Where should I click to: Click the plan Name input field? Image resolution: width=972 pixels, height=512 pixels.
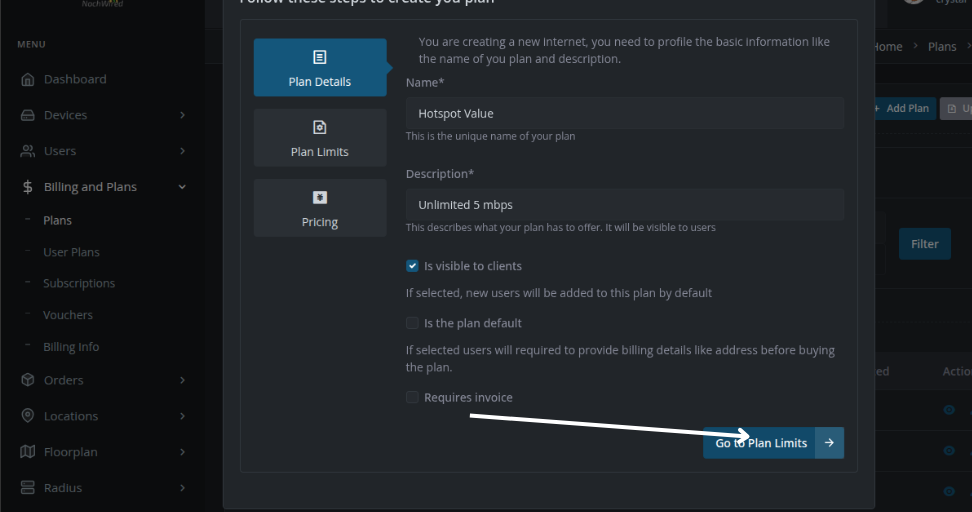tap(624, 113)
